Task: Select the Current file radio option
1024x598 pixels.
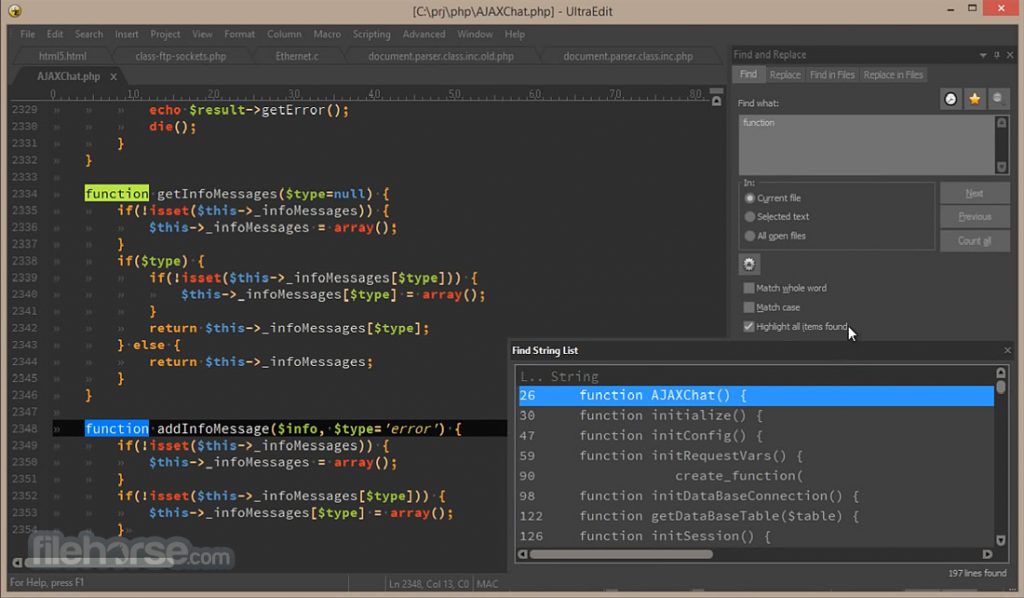Action: [749, 198]
